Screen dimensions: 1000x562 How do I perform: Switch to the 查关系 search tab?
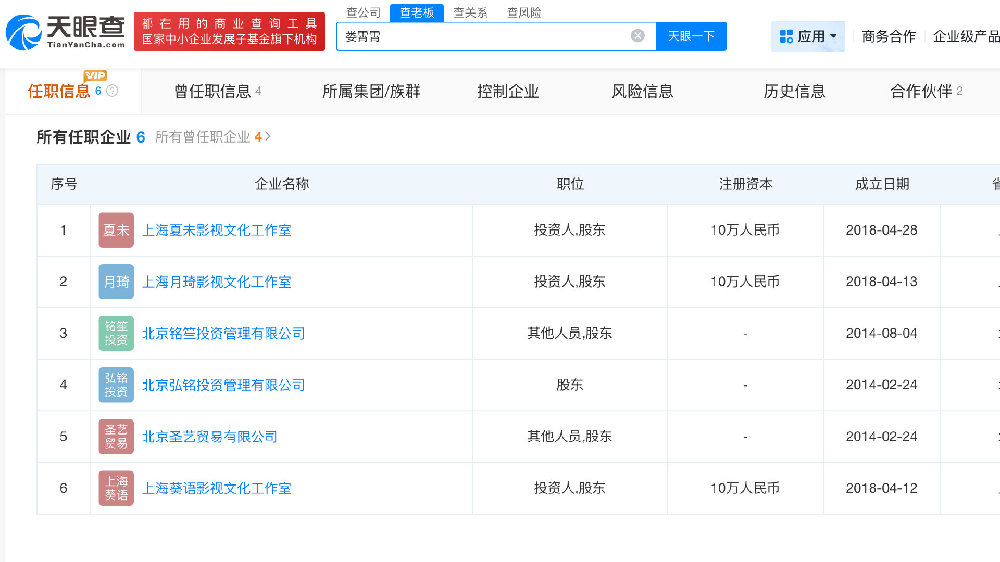470,13
